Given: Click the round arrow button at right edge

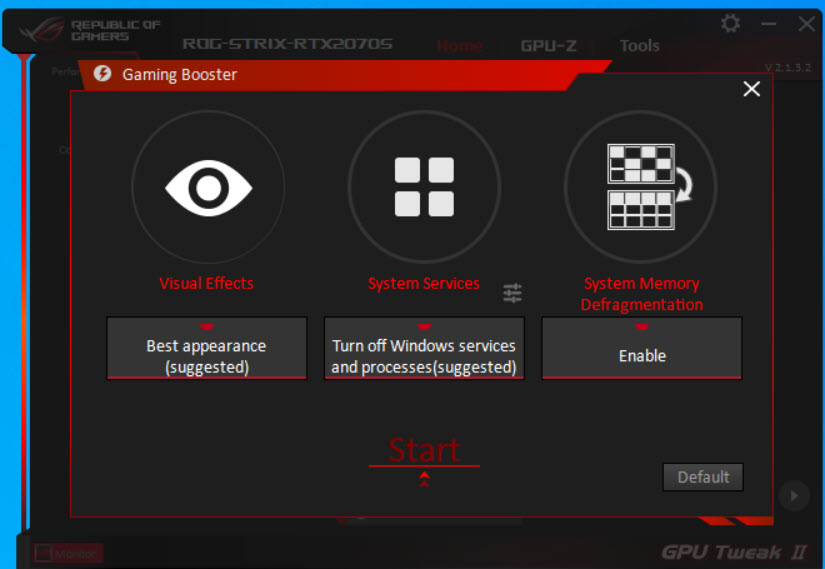Looking at the screenshot, I should coord(793,495).
